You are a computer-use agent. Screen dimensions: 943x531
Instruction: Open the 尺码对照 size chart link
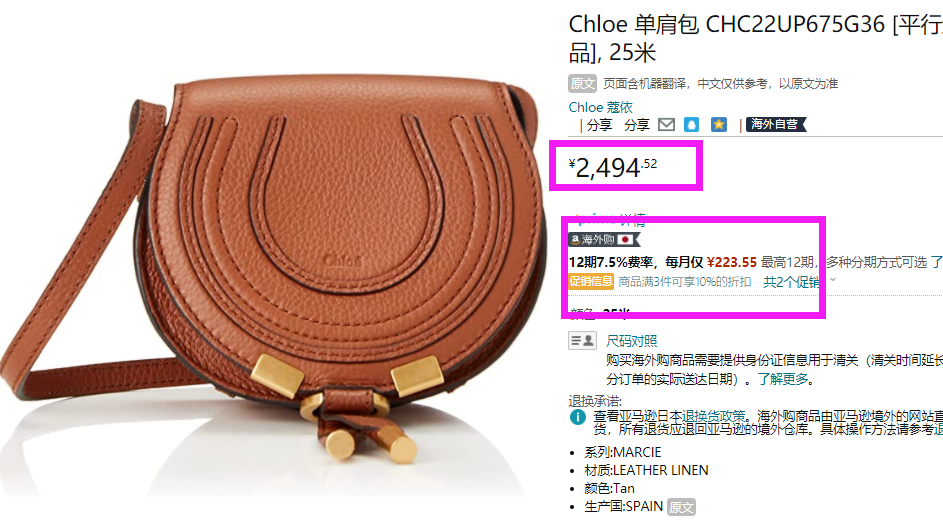(x=631, y=342)
